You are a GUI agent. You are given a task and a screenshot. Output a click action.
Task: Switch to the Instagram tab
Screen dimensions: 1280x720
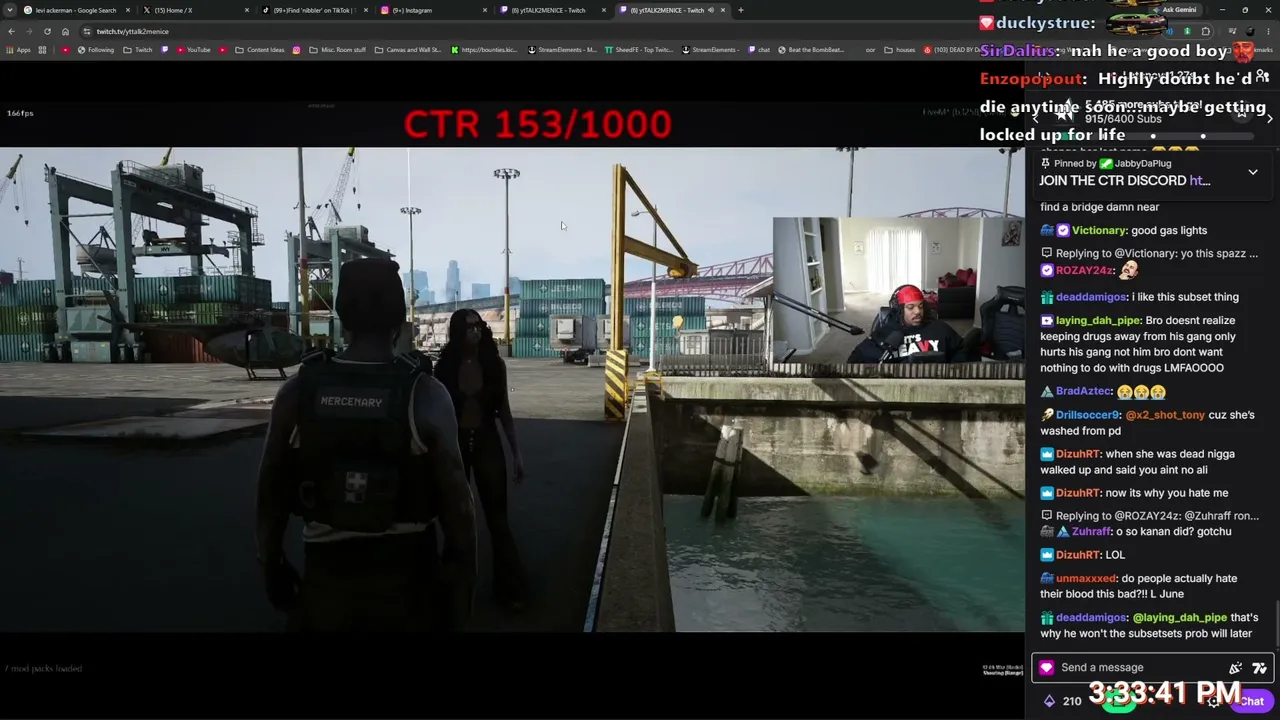(433, 10)
